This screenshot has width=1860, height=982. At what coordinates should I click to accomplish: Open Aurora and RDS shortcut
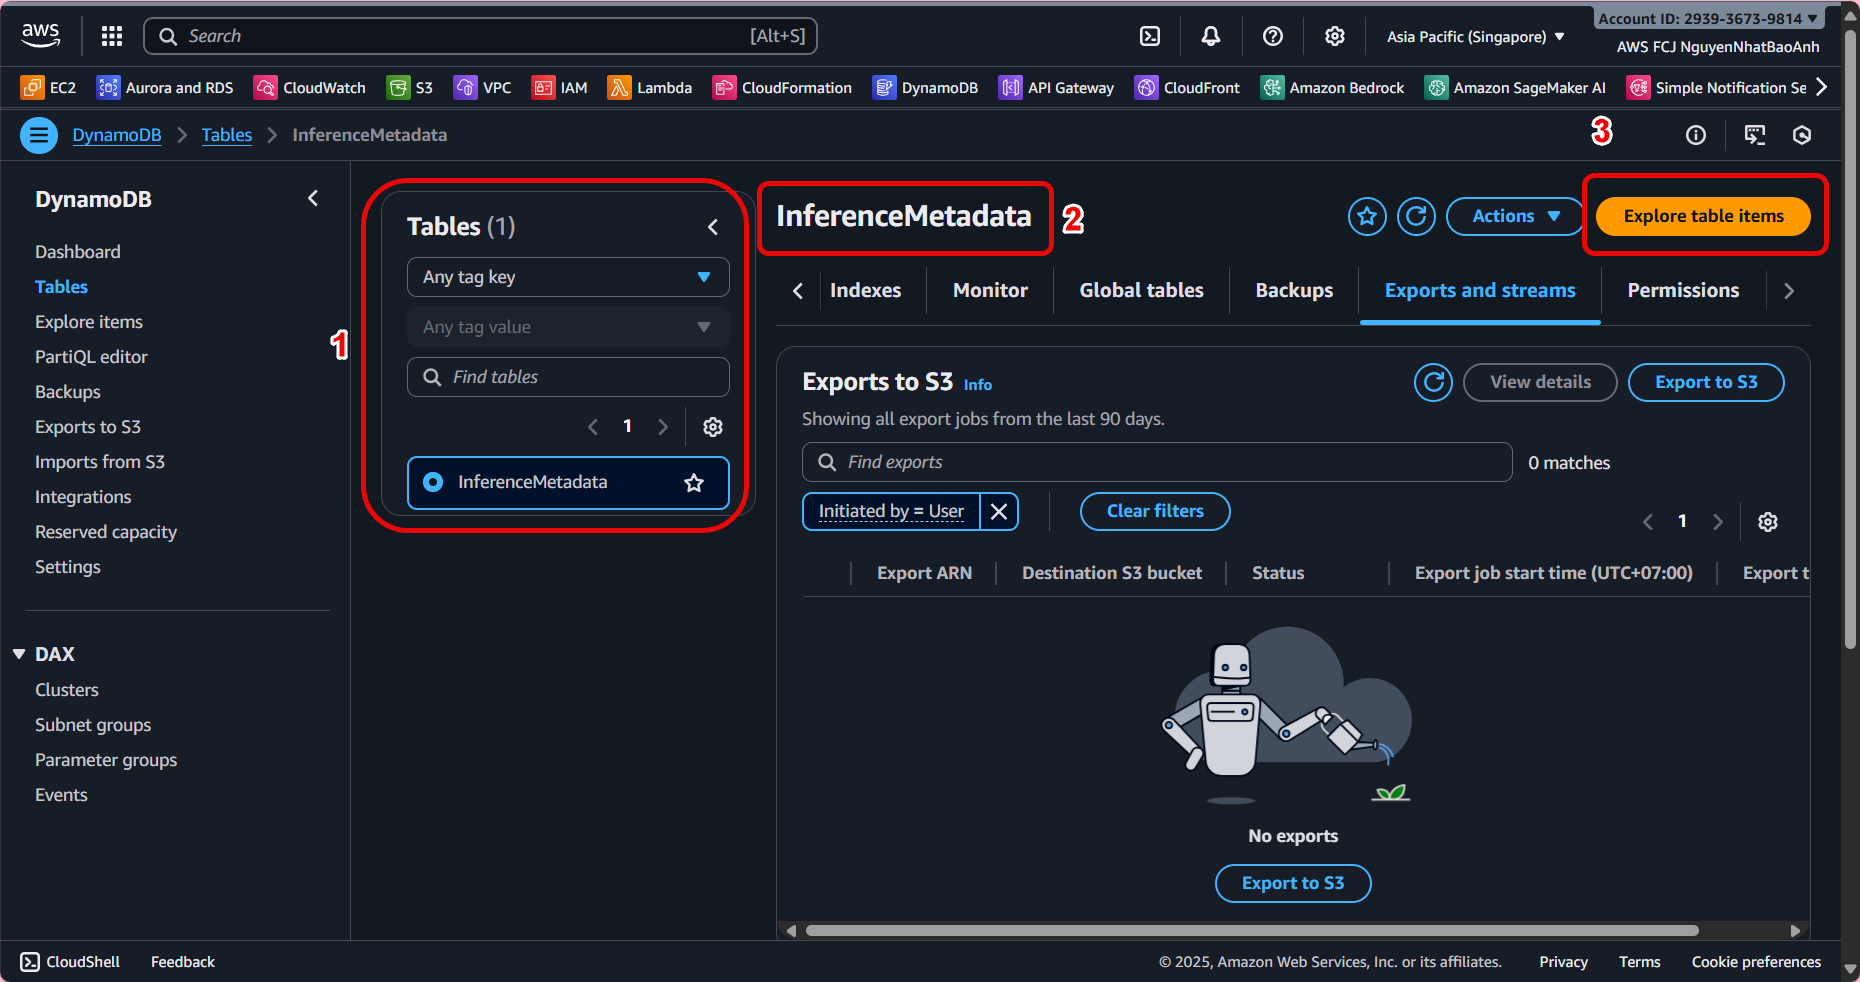point(165,88)
